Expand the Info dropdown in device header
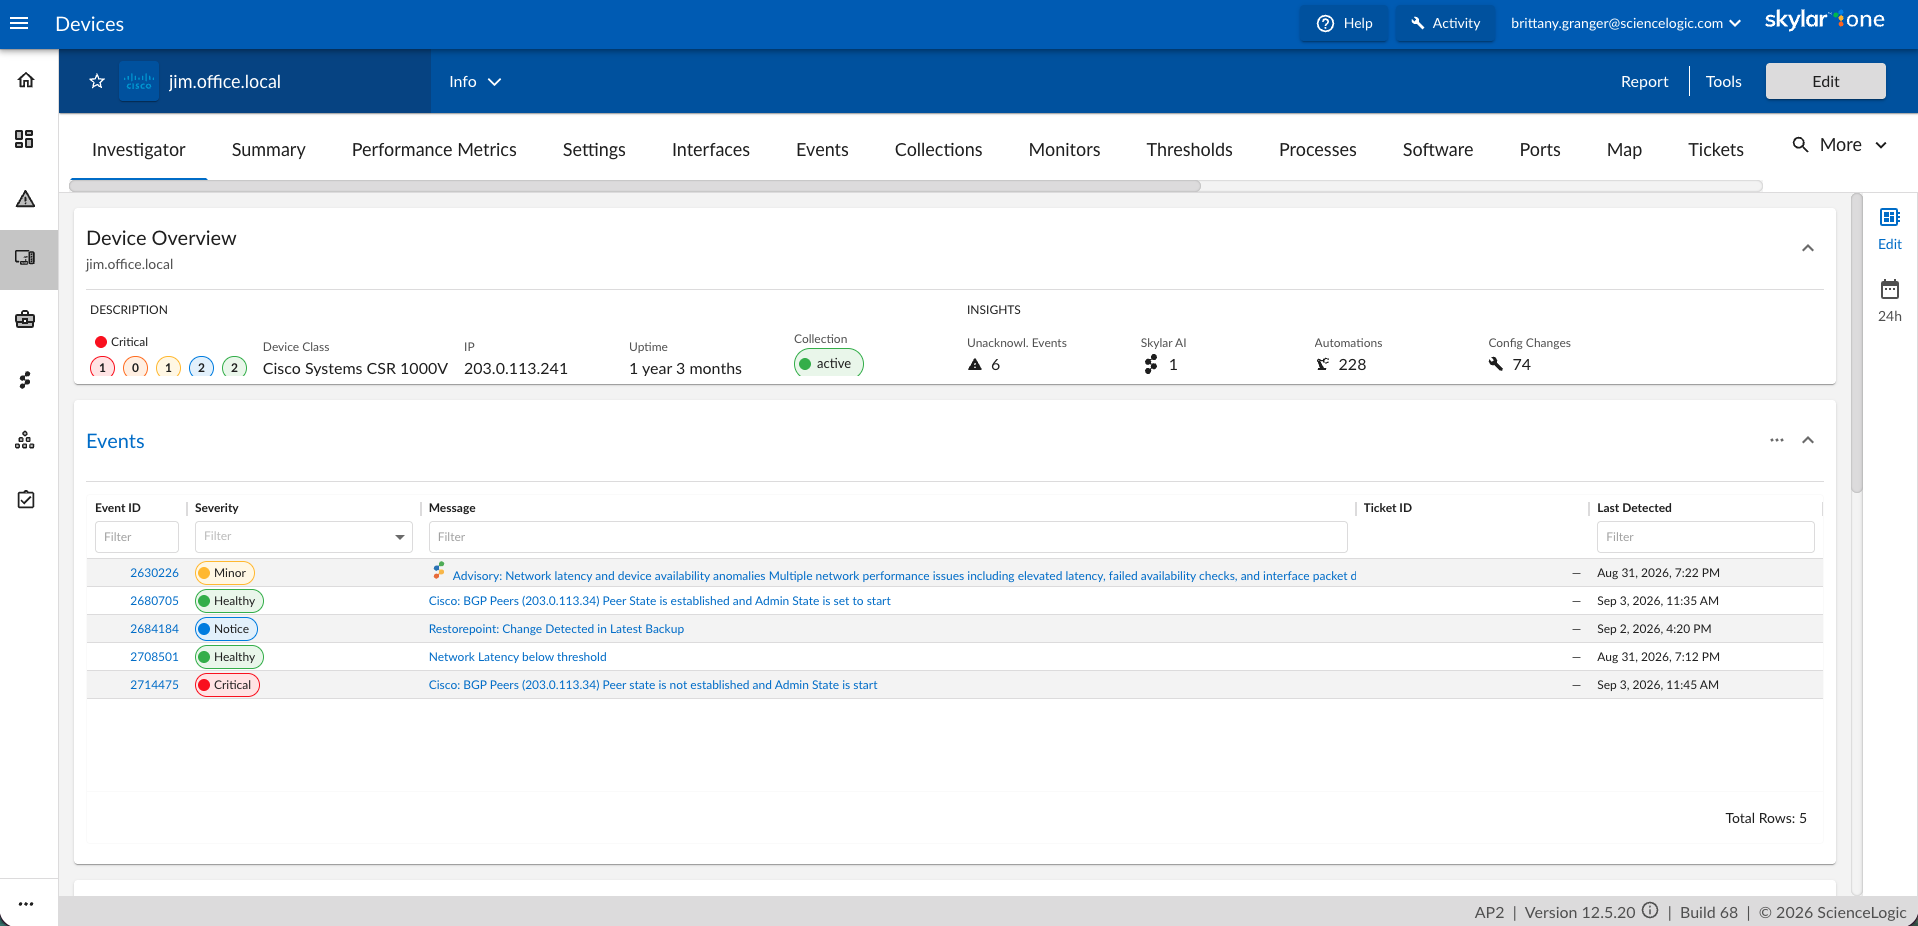 pyautogui.click(x=475, y=82)
